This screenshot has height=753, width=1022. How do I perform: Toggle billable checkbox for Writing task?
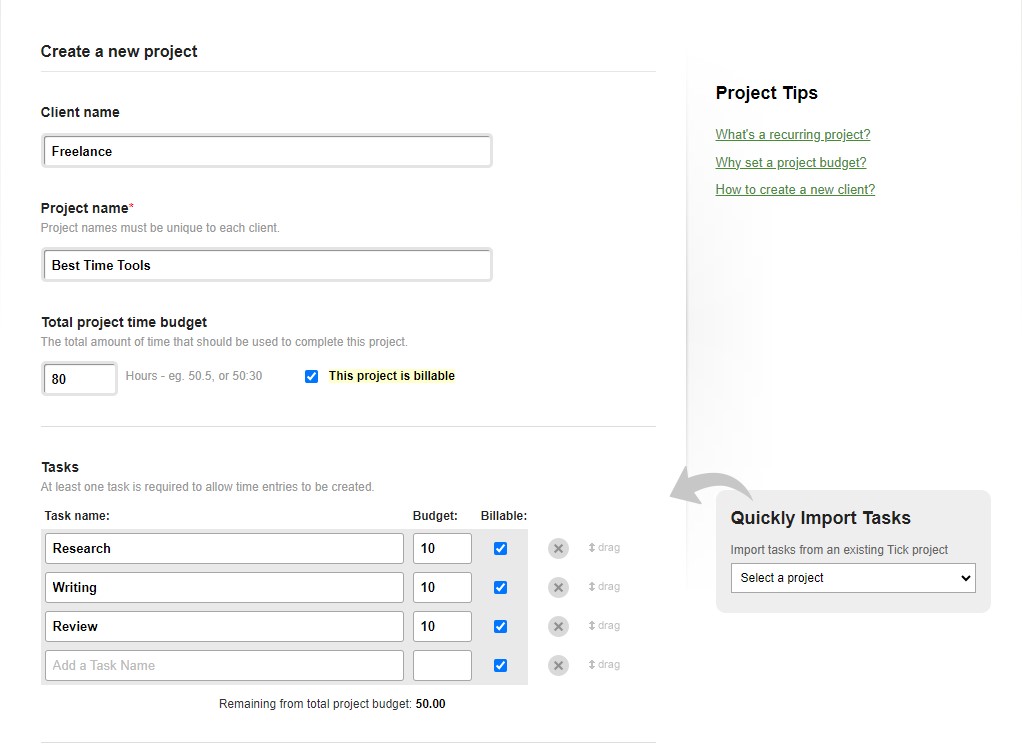pyautogui.click(x=500, y=587)
